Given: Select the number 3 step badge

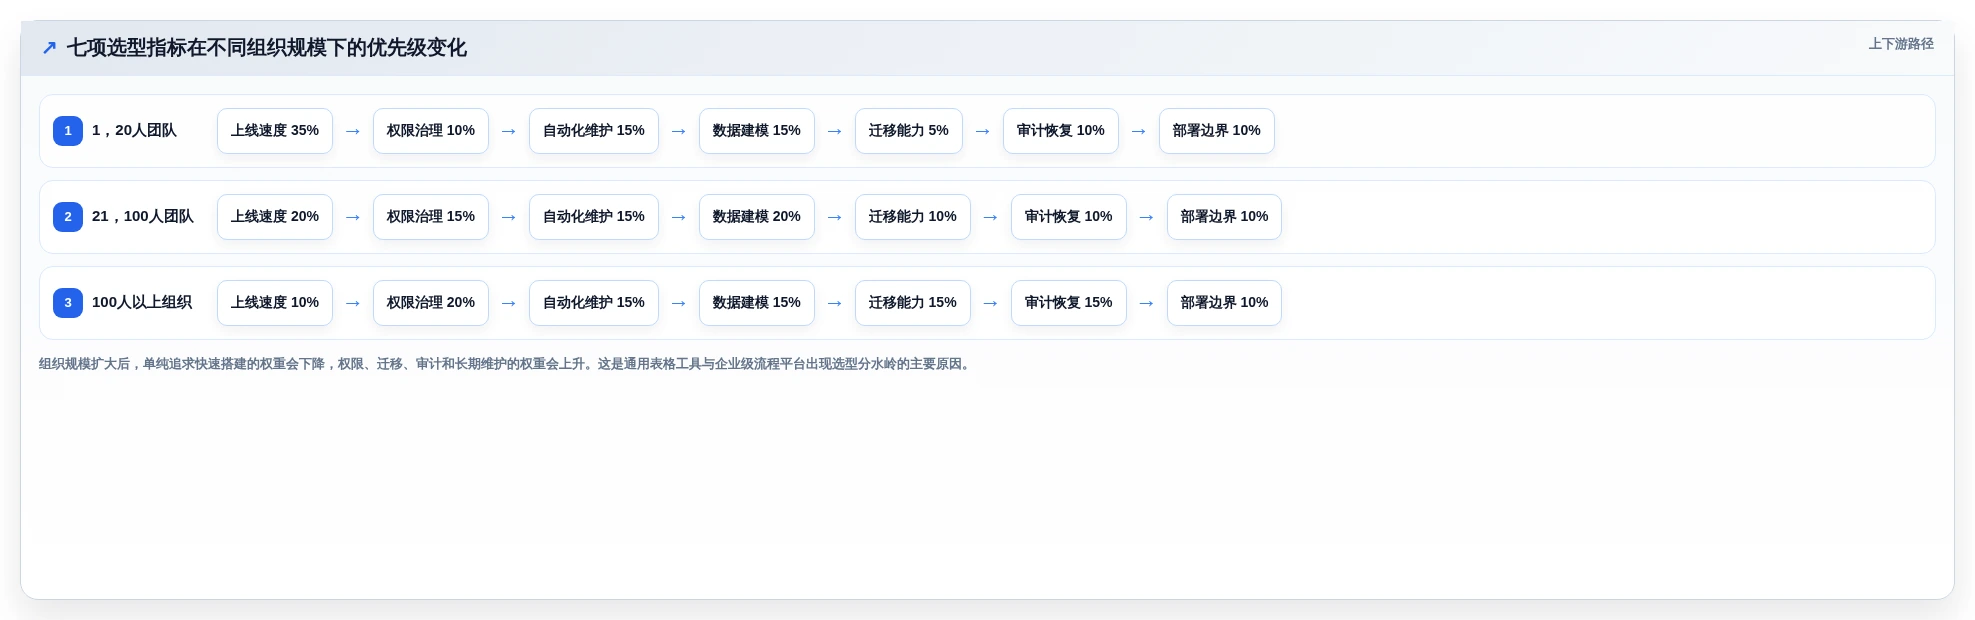Looking at the screenshot, I should 68,303.
